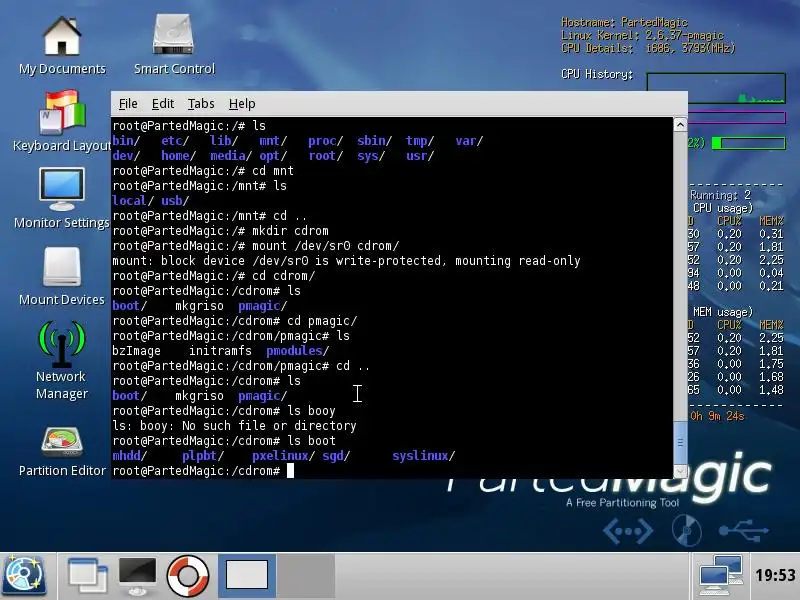This screenshot has height=600, width=800.
Task: Open the Keyboard Layout icon
Action: point(62,121)
